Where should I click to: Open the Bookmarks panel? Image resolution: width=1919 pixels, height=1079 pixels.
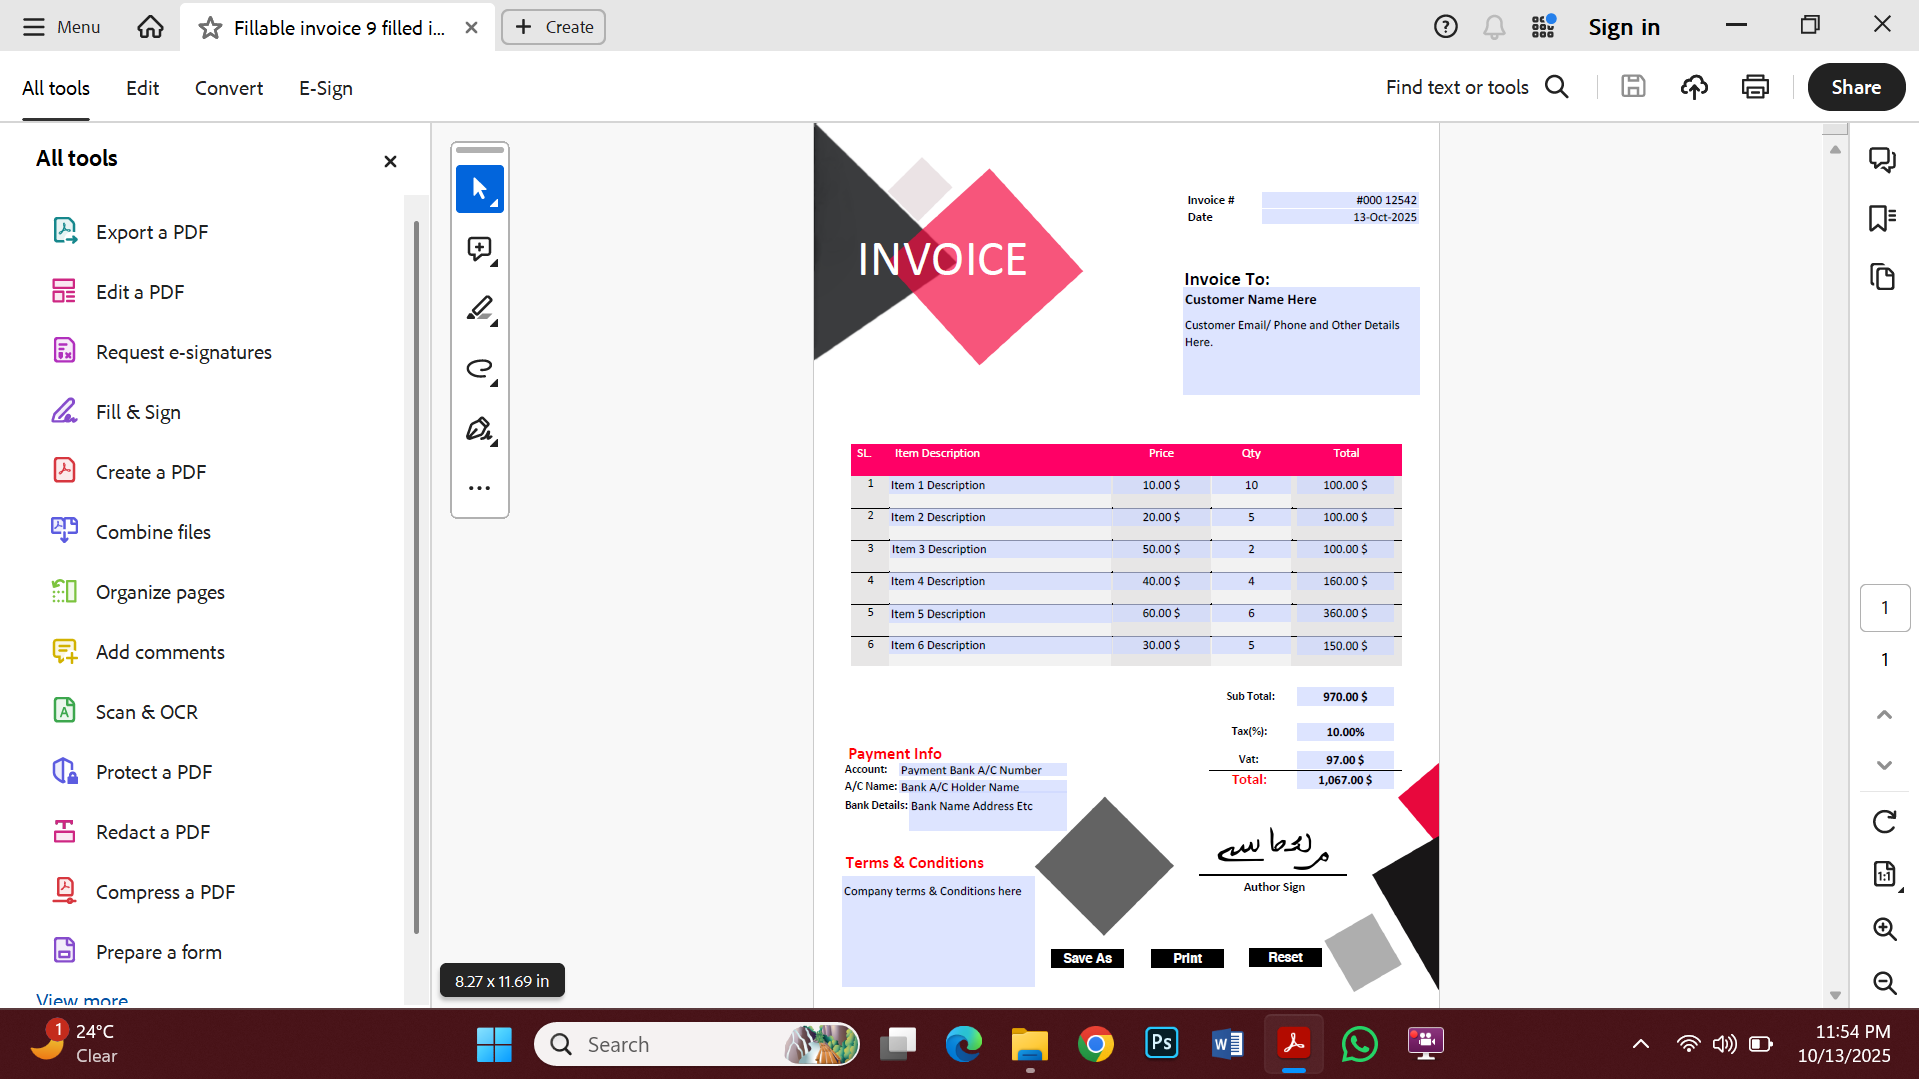click(1883, 219)
